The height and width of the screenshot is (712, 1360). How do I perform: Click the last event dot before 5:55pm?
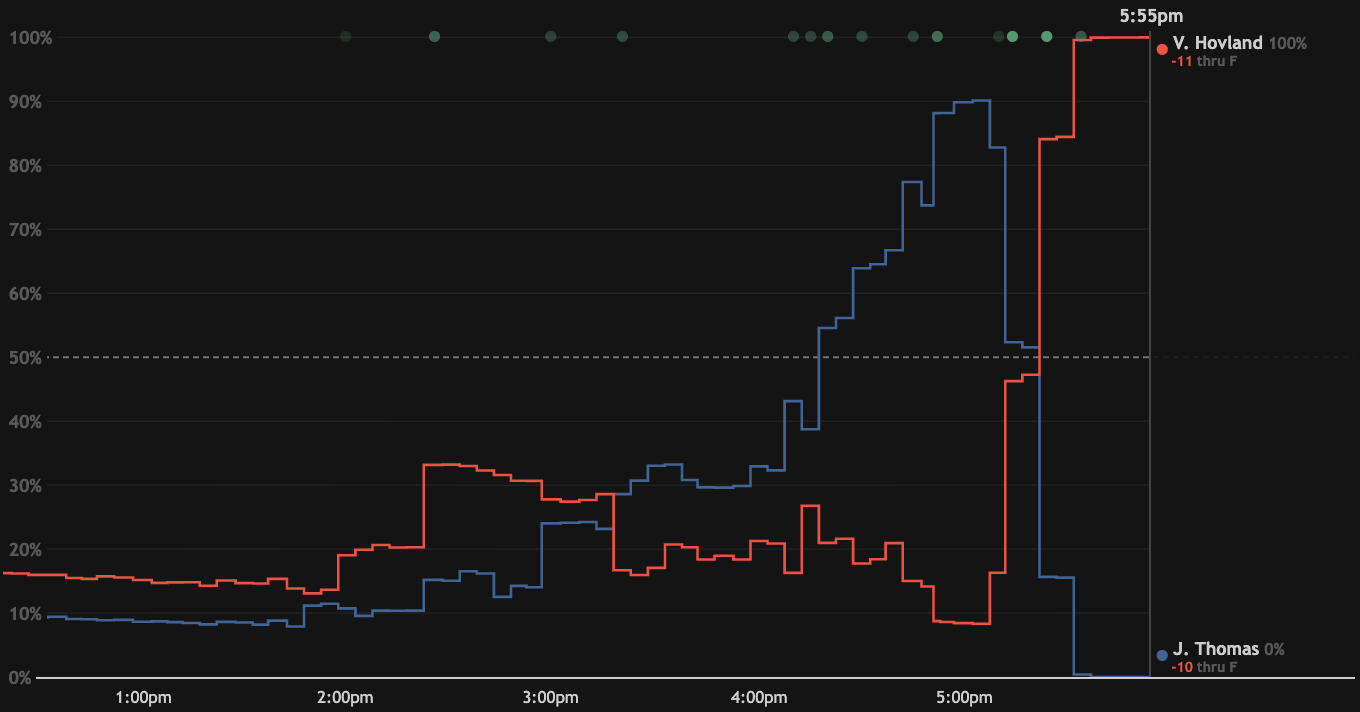[x=1081, y=37]
